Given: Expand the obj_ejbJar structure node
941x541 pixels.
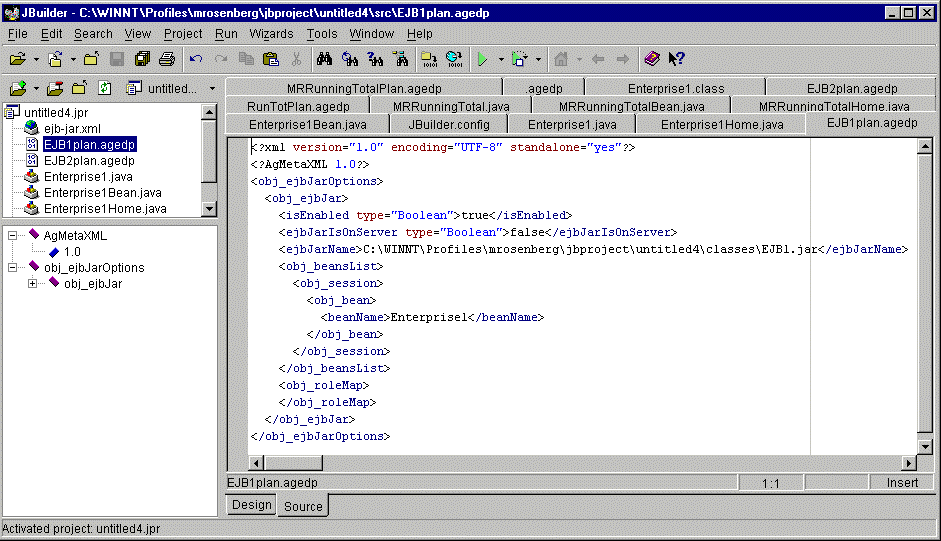Looking at the screenshot, I should [32, 283].
